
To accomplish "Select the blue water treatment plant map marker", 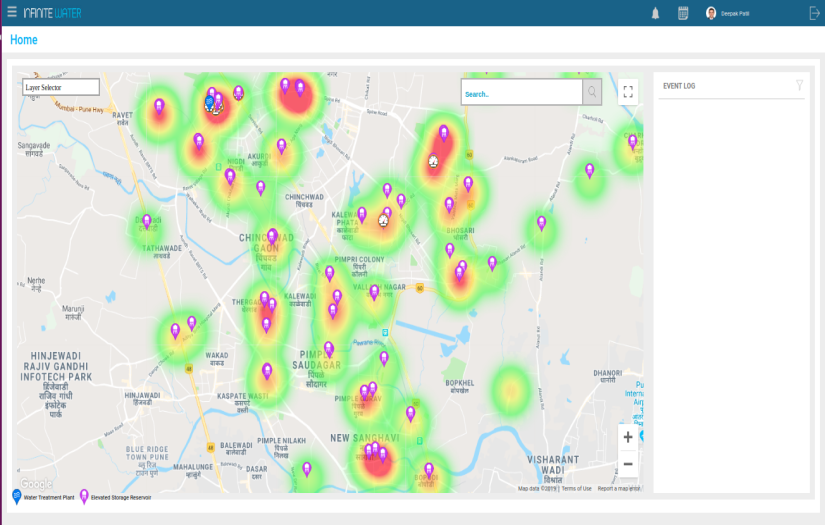I will click(x=209, y=103).
